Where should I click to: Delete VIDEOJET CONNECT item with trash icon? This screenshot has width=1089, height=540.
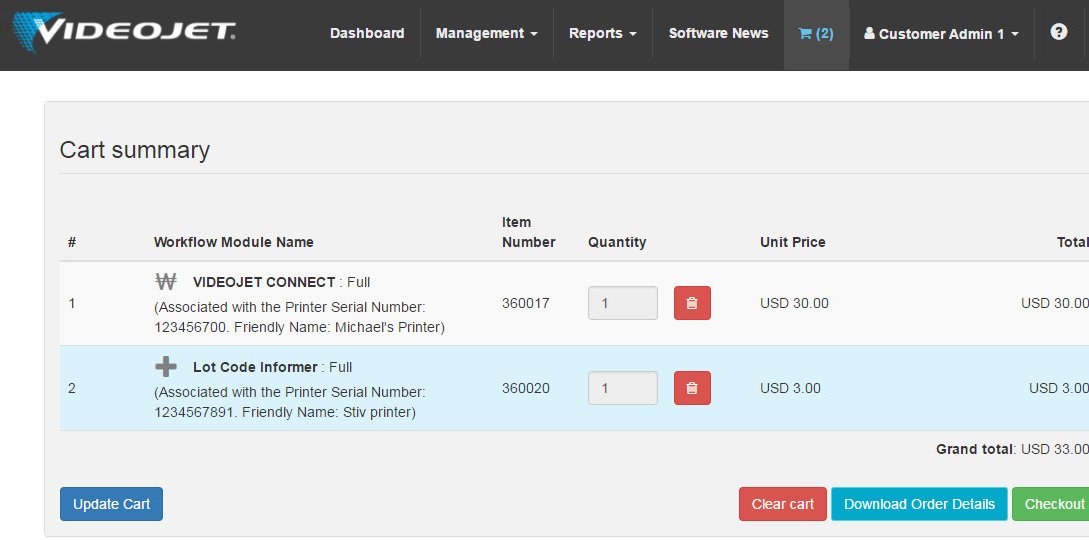tap(692, 303)
